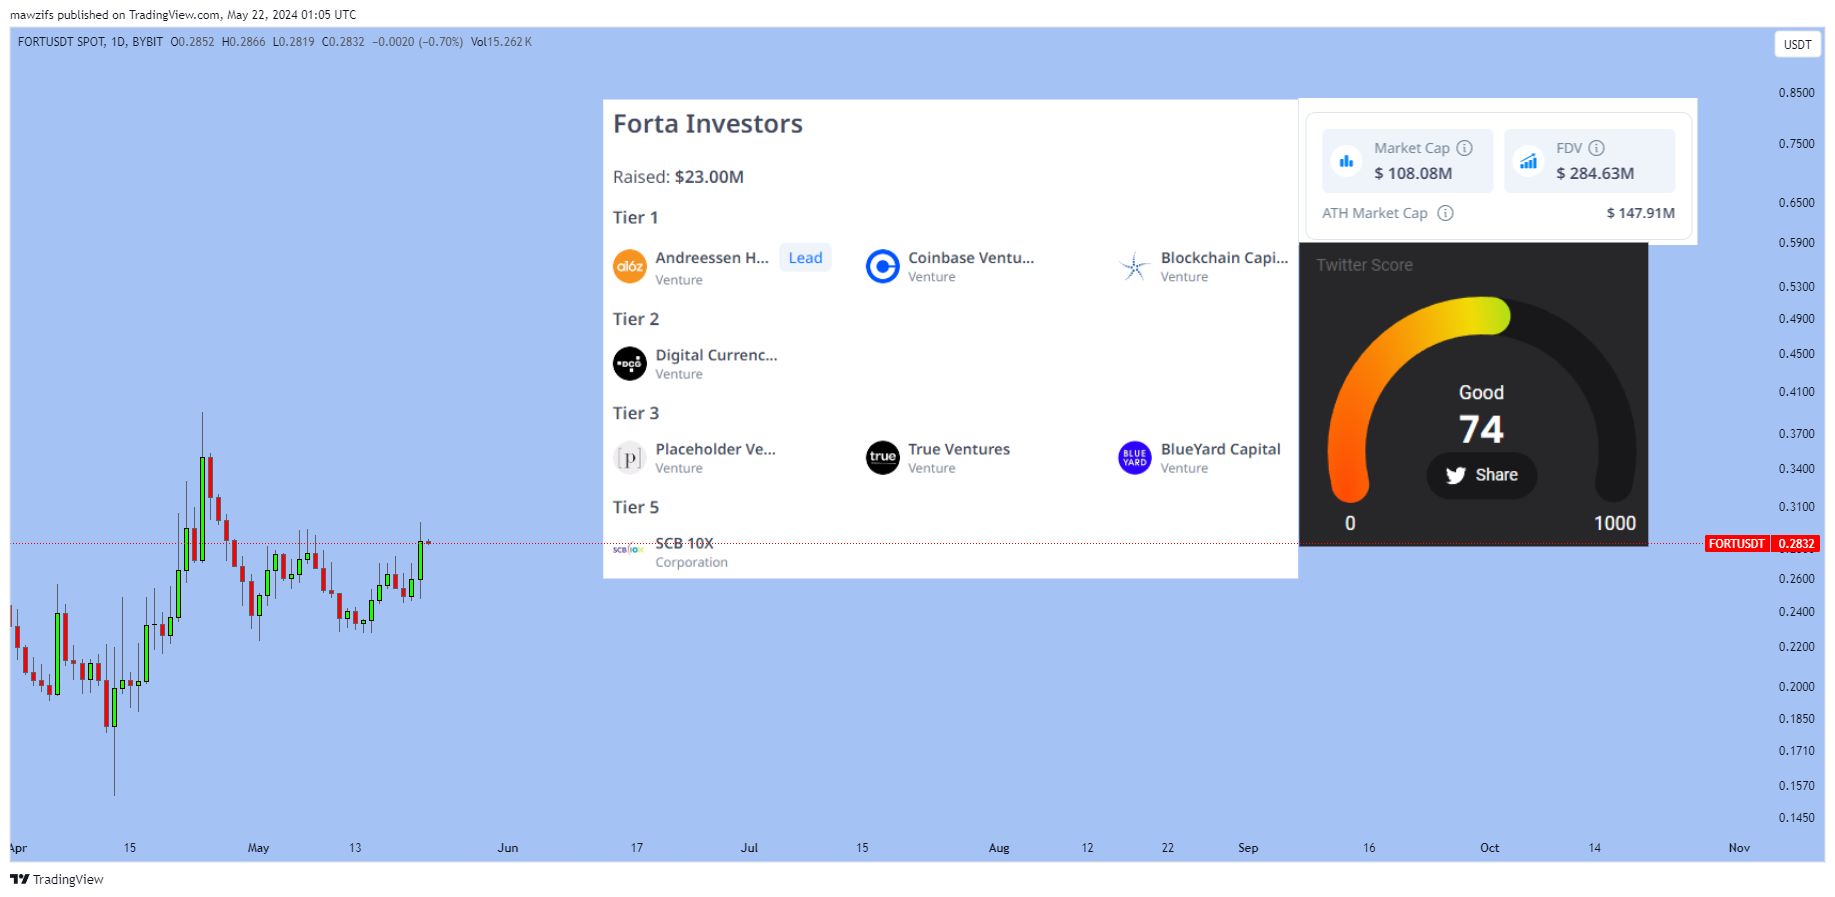Click the FORTUSDT price label on axis
Image resolution: width=1835 pixels, height=897 pixels.
[1736, 544]
